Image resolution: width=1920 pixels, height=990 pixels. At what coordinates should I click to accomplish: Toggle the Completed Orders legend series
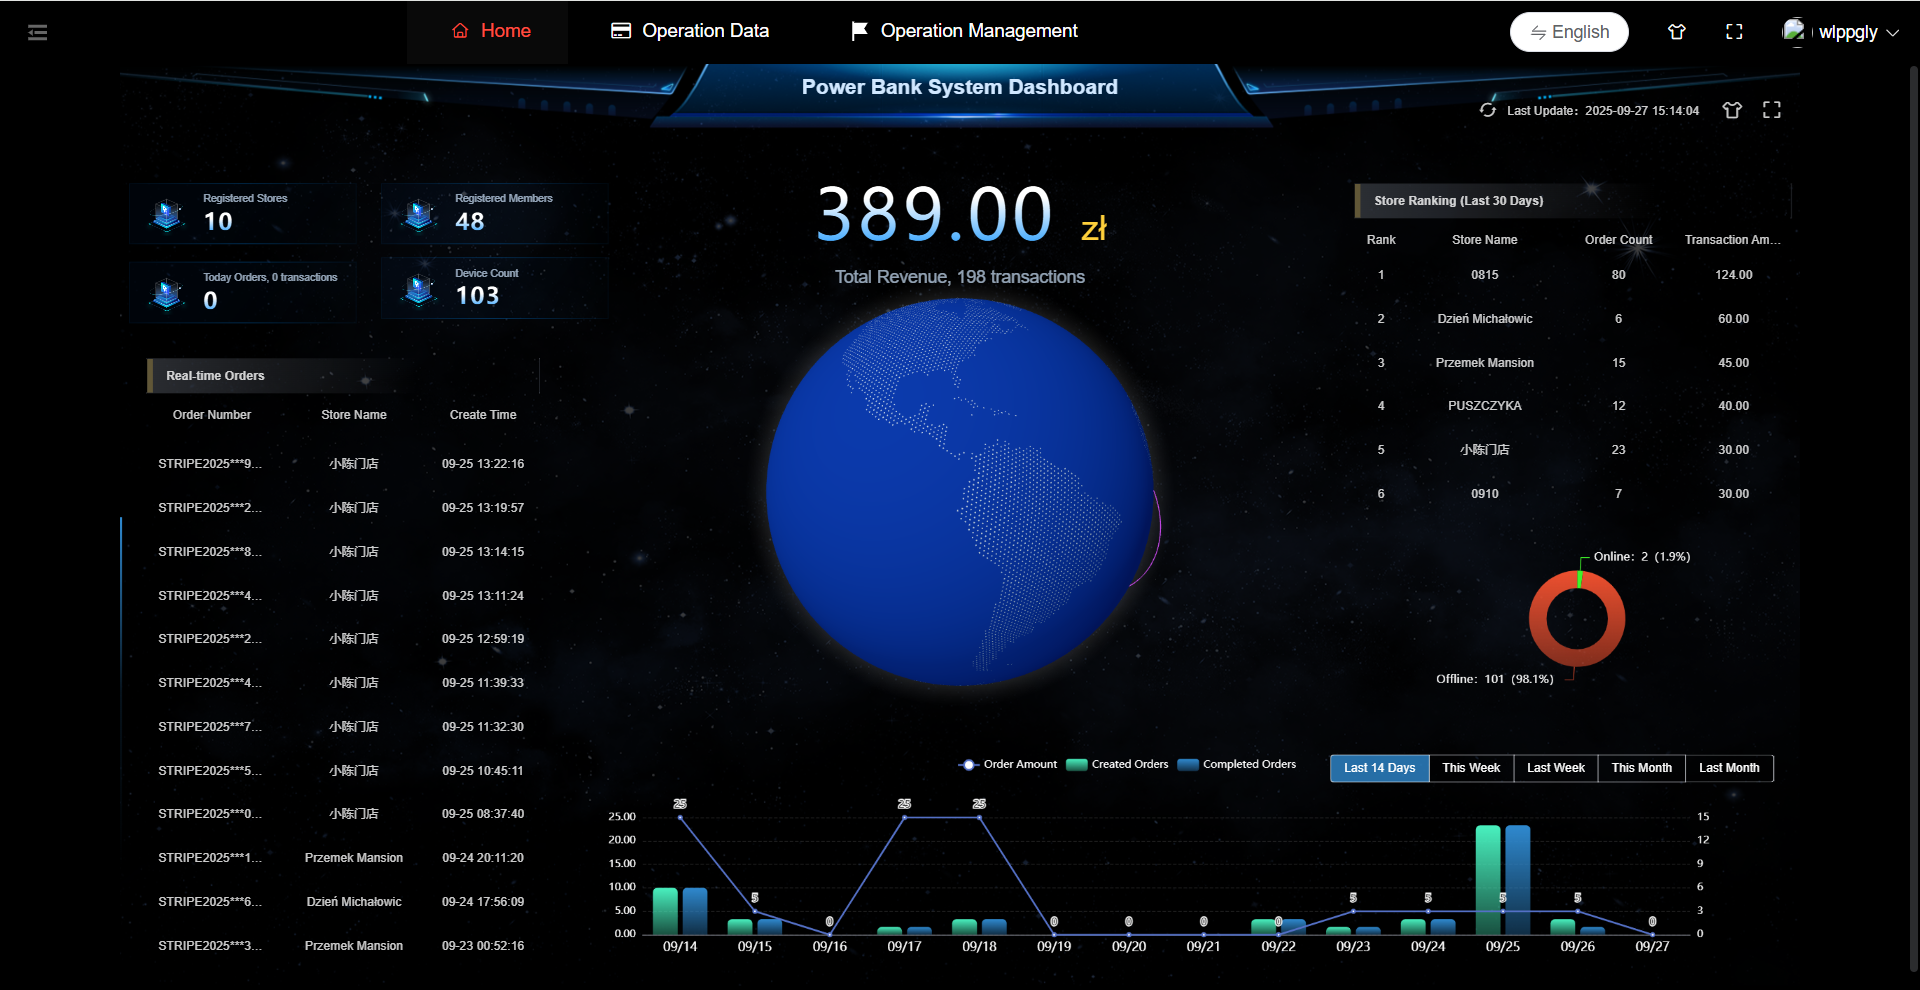point(1237,764)
